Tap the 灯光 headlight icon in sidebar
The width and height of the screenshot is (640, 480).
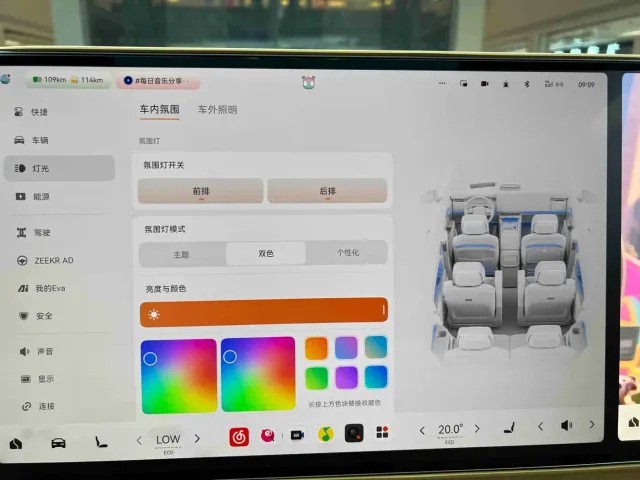coord(20,168)
